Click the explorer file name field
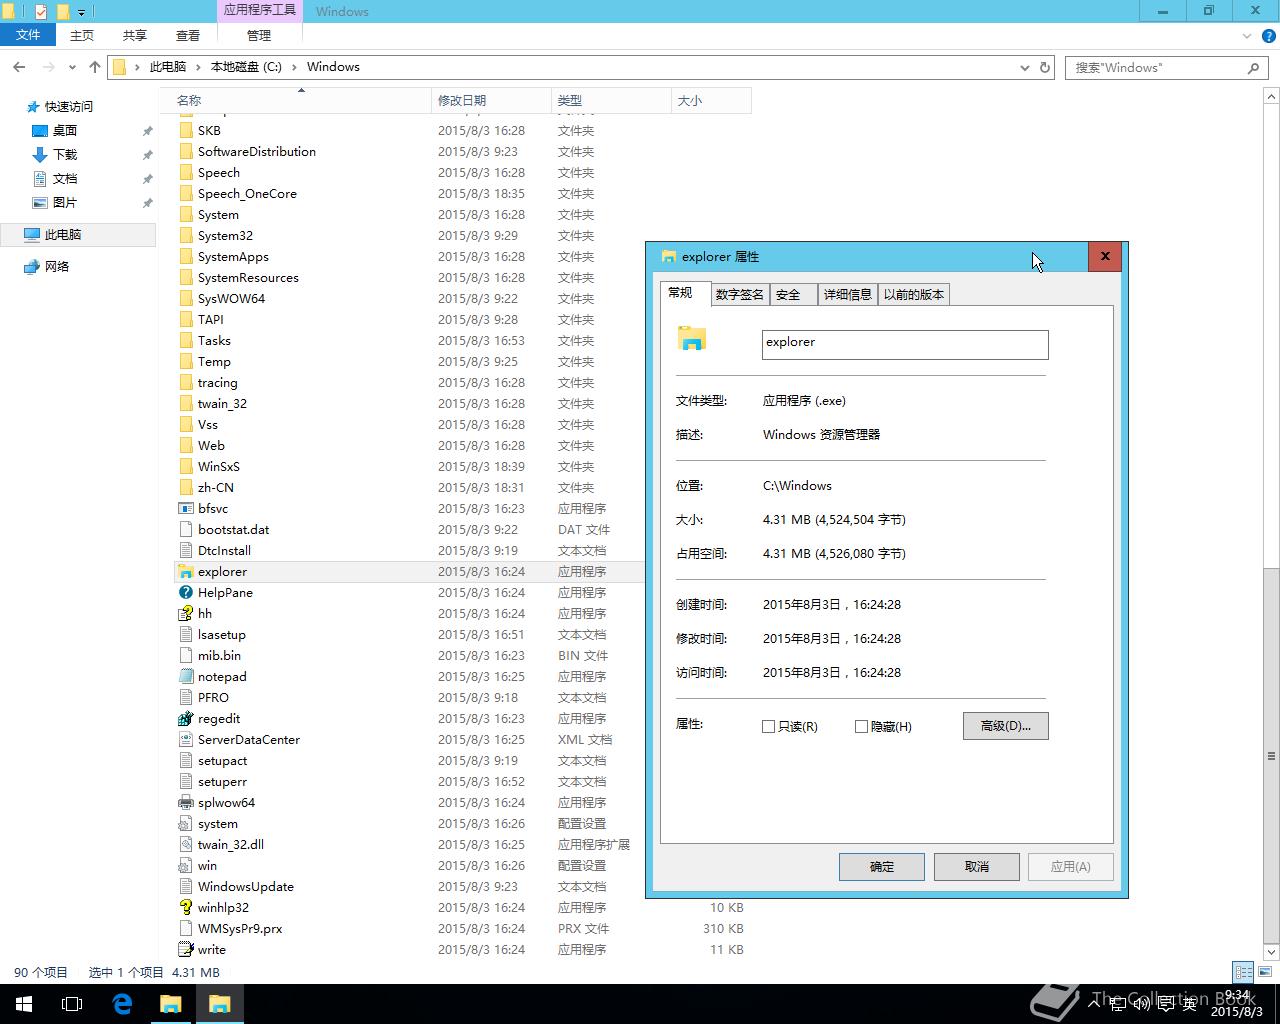This screenshot has height=1024, width=1280. [x=905, y=344]
